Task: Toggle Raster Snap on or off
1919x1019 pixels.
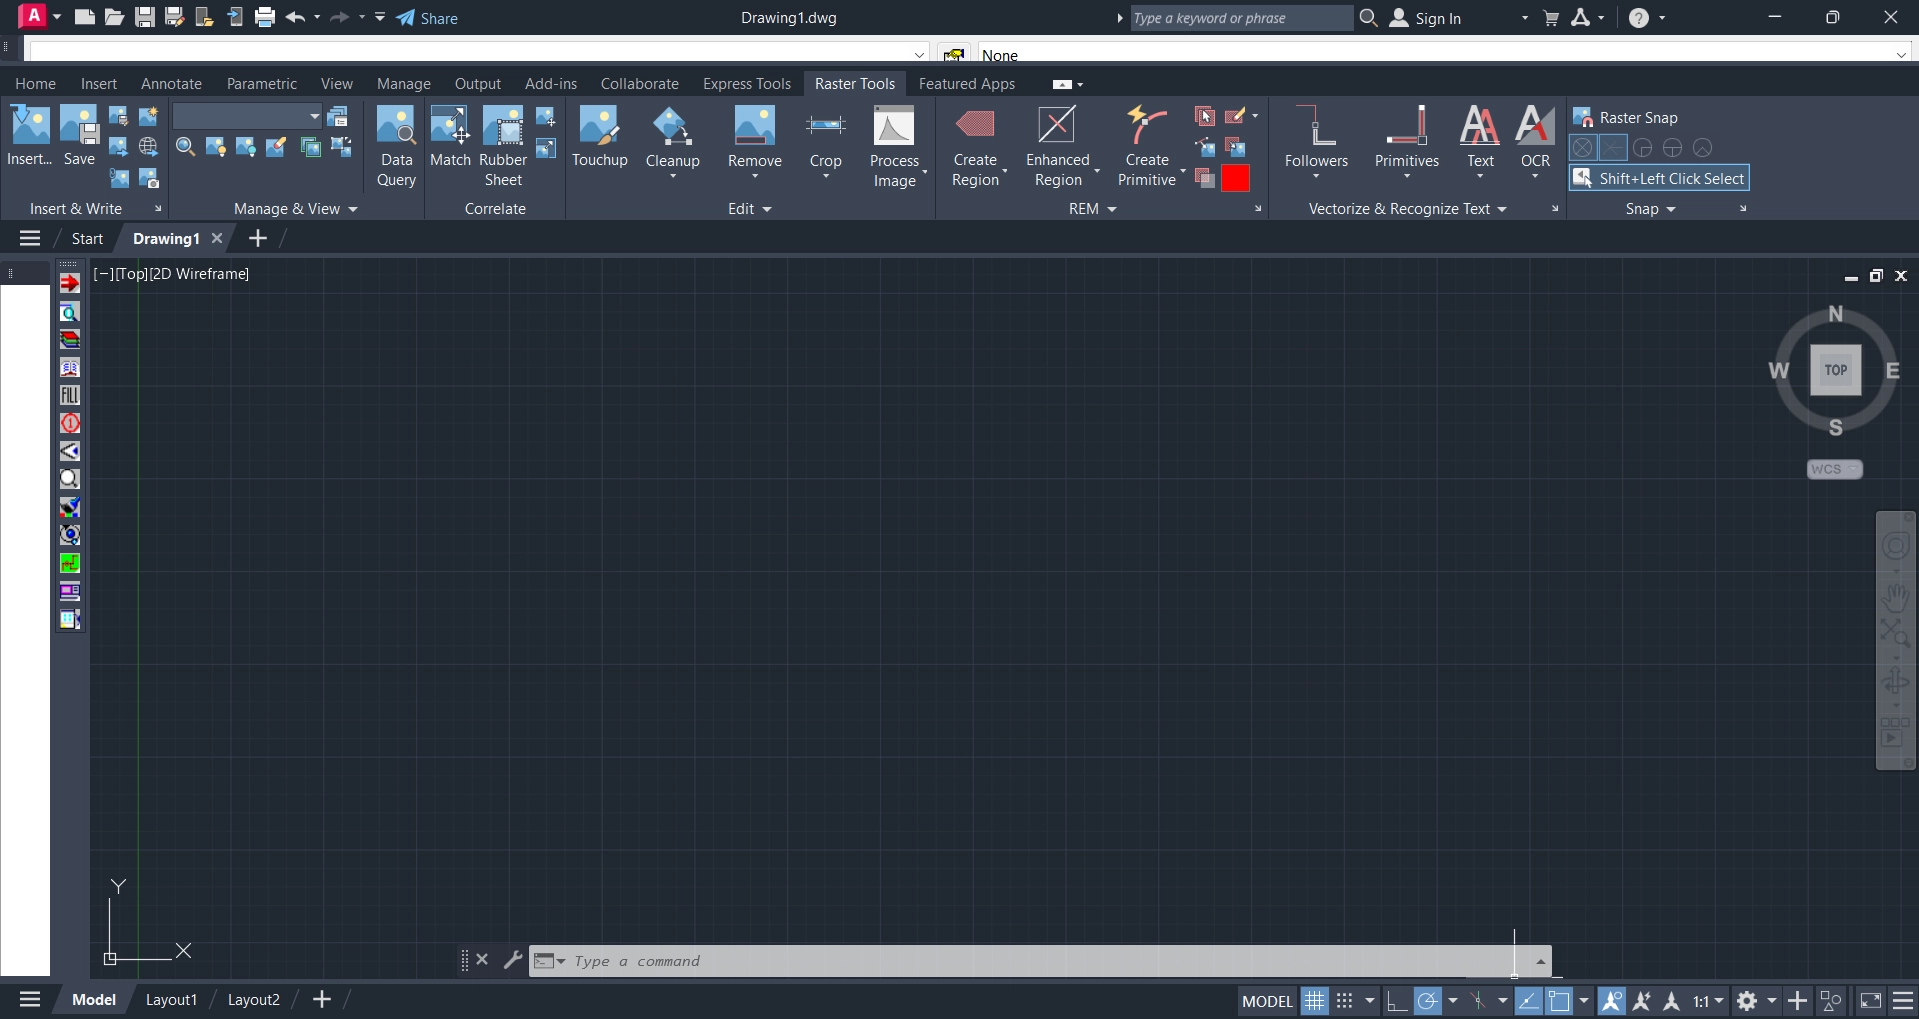Action: click(x=1625, y=118)
